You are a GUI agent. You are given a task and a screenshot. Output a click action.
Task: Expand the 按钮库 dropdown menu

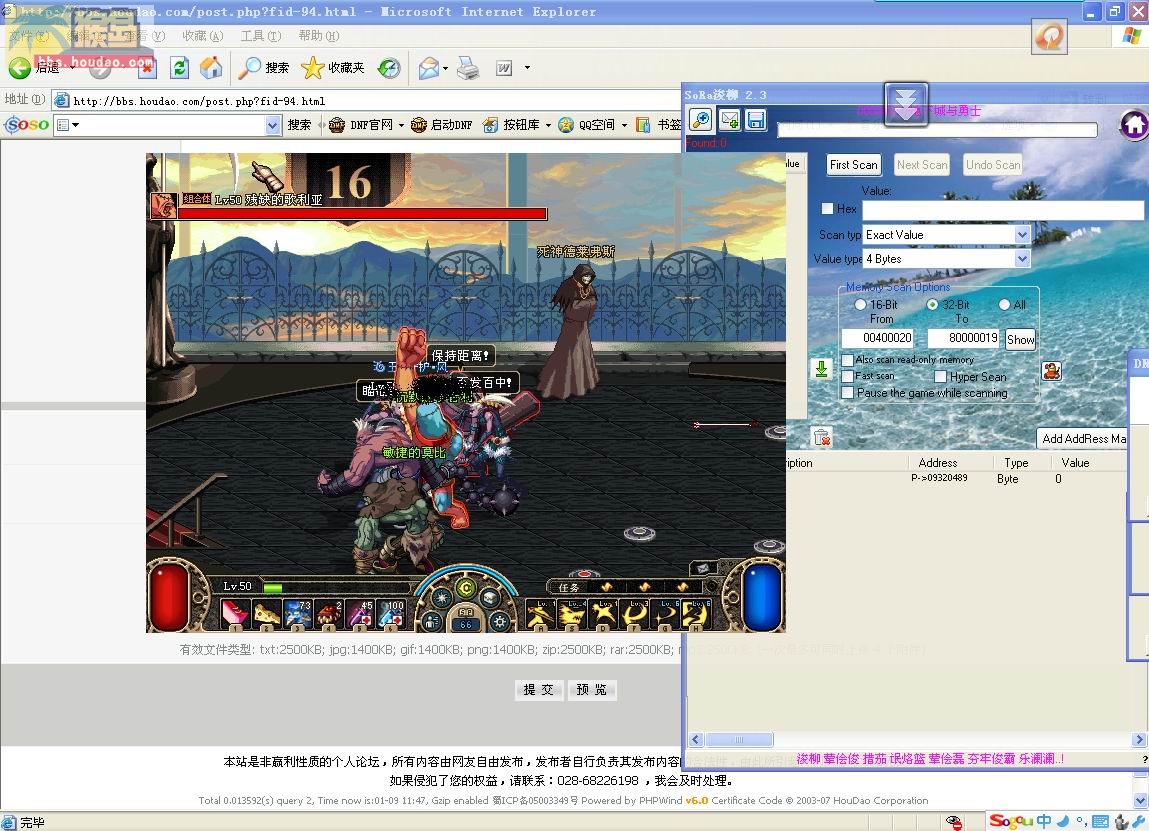click(547, 125)
